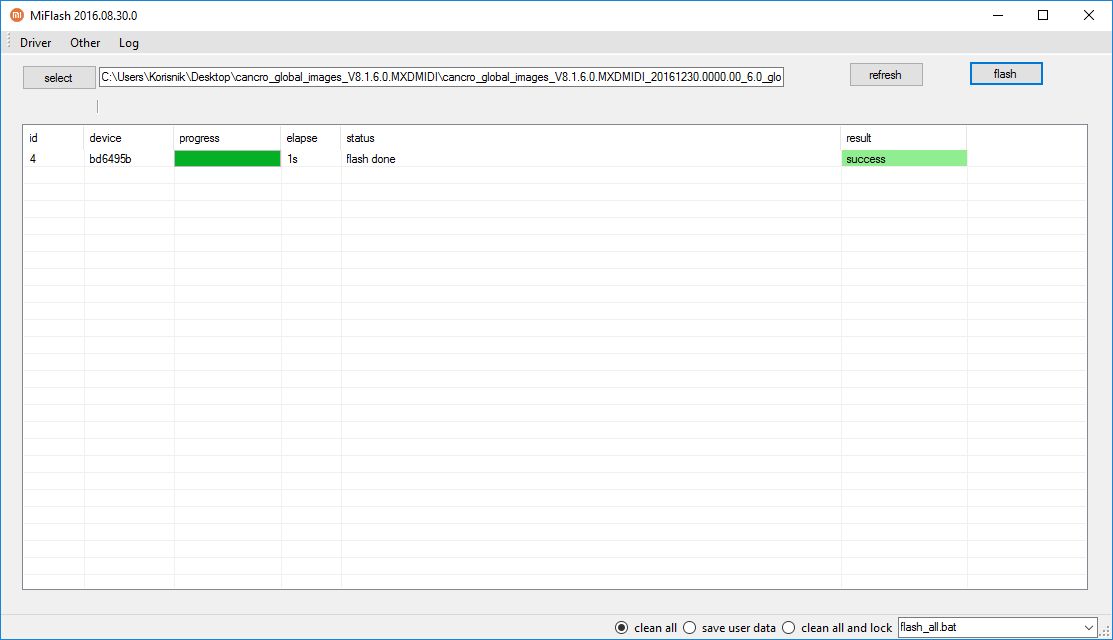Screen dimensions: 1113x640
Task: Click the 'device' column header
Action: [x=128, y=138]
